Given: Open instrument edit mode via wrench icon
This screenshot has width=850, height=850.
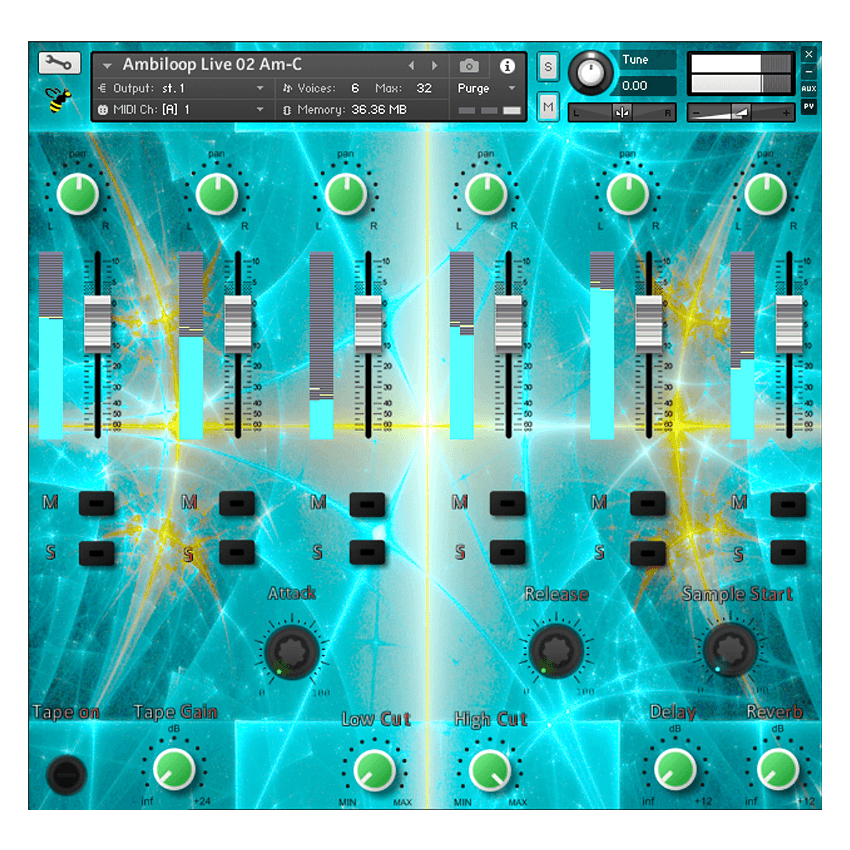Looking at the screenshot, I should pos(59,64).
